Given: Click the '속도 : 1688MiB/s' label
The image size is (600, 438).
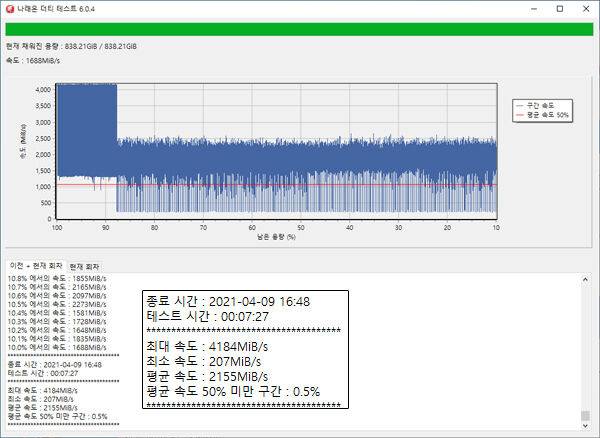Looking at the screenshot, I should point(35,60).
